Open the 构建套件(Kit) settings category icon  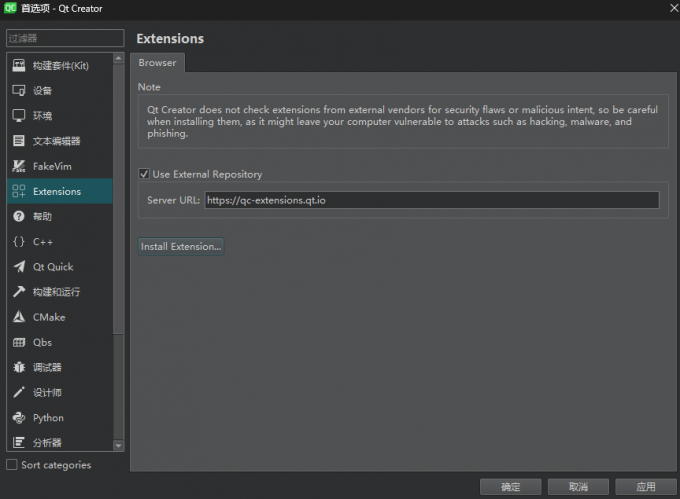tap(18, 65)
